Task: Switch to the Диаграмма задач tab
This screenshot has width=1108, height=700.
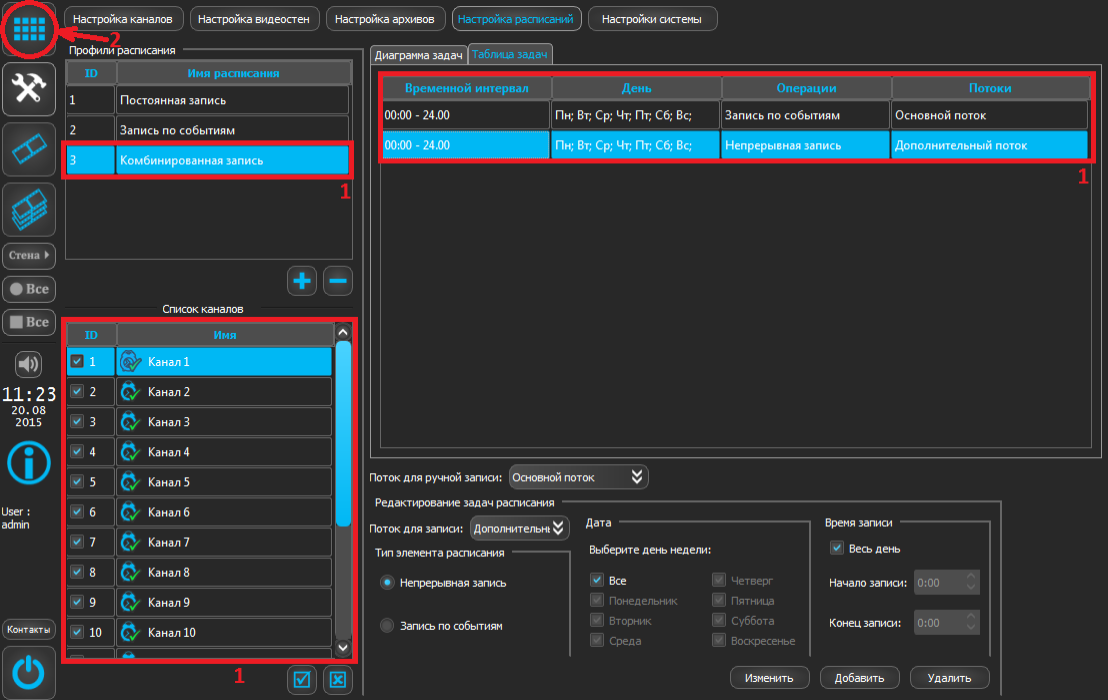Action: pyautogui.click(x=417, y=56)
